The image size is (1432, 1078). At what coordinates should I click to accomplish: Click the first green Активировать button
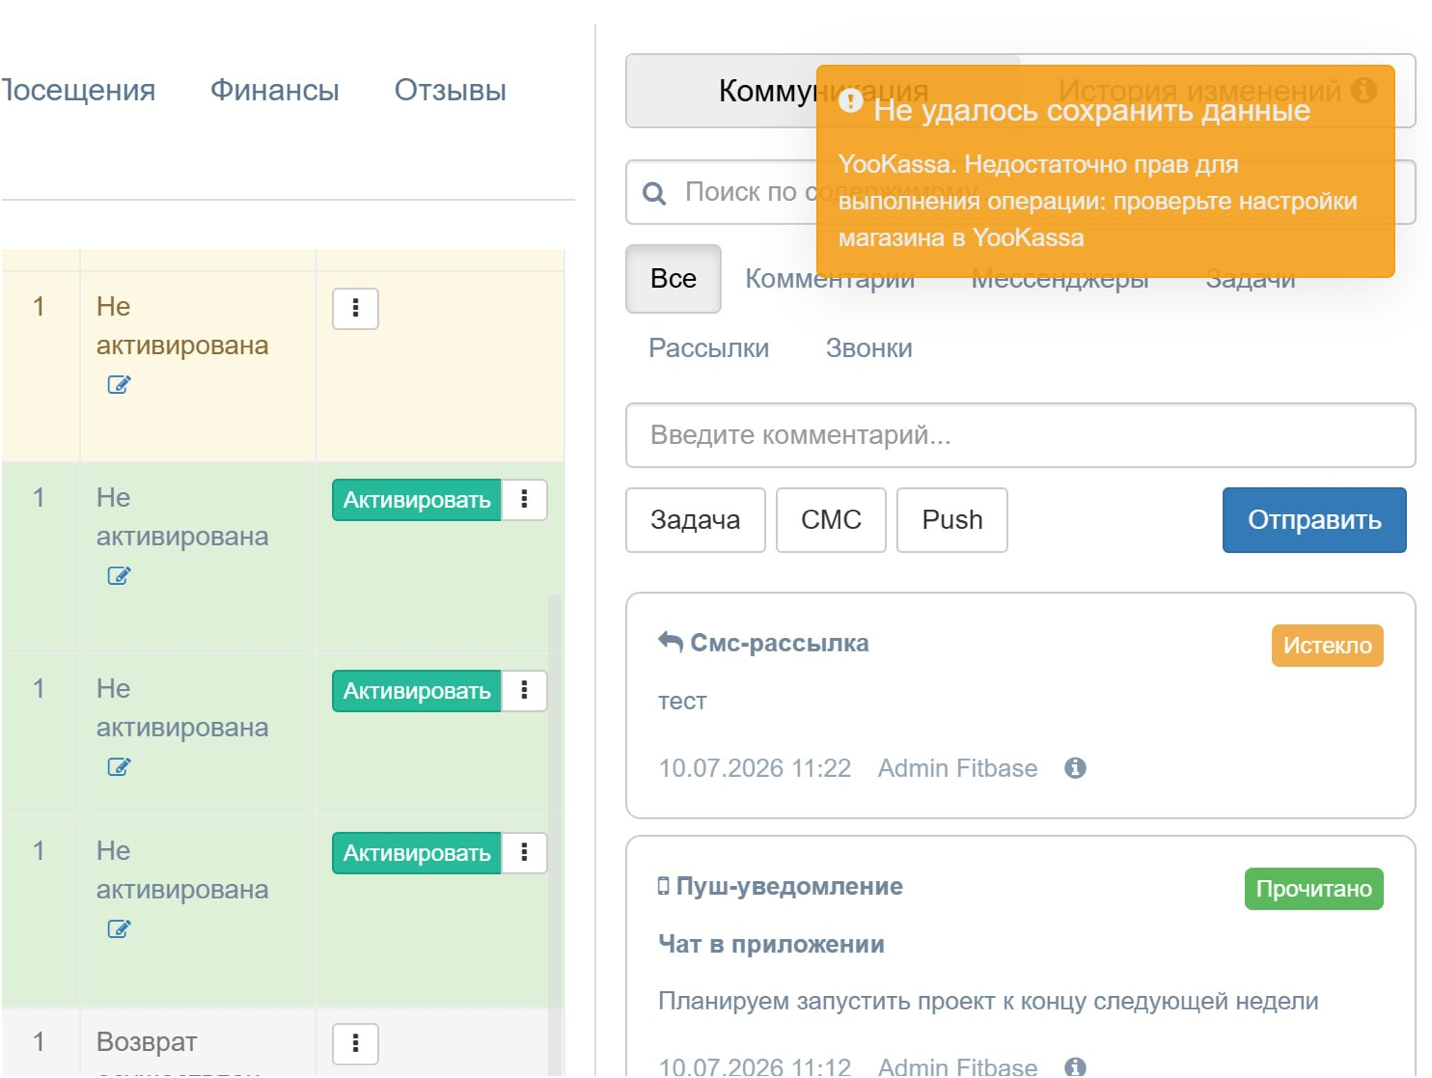(x=416, y=500)
